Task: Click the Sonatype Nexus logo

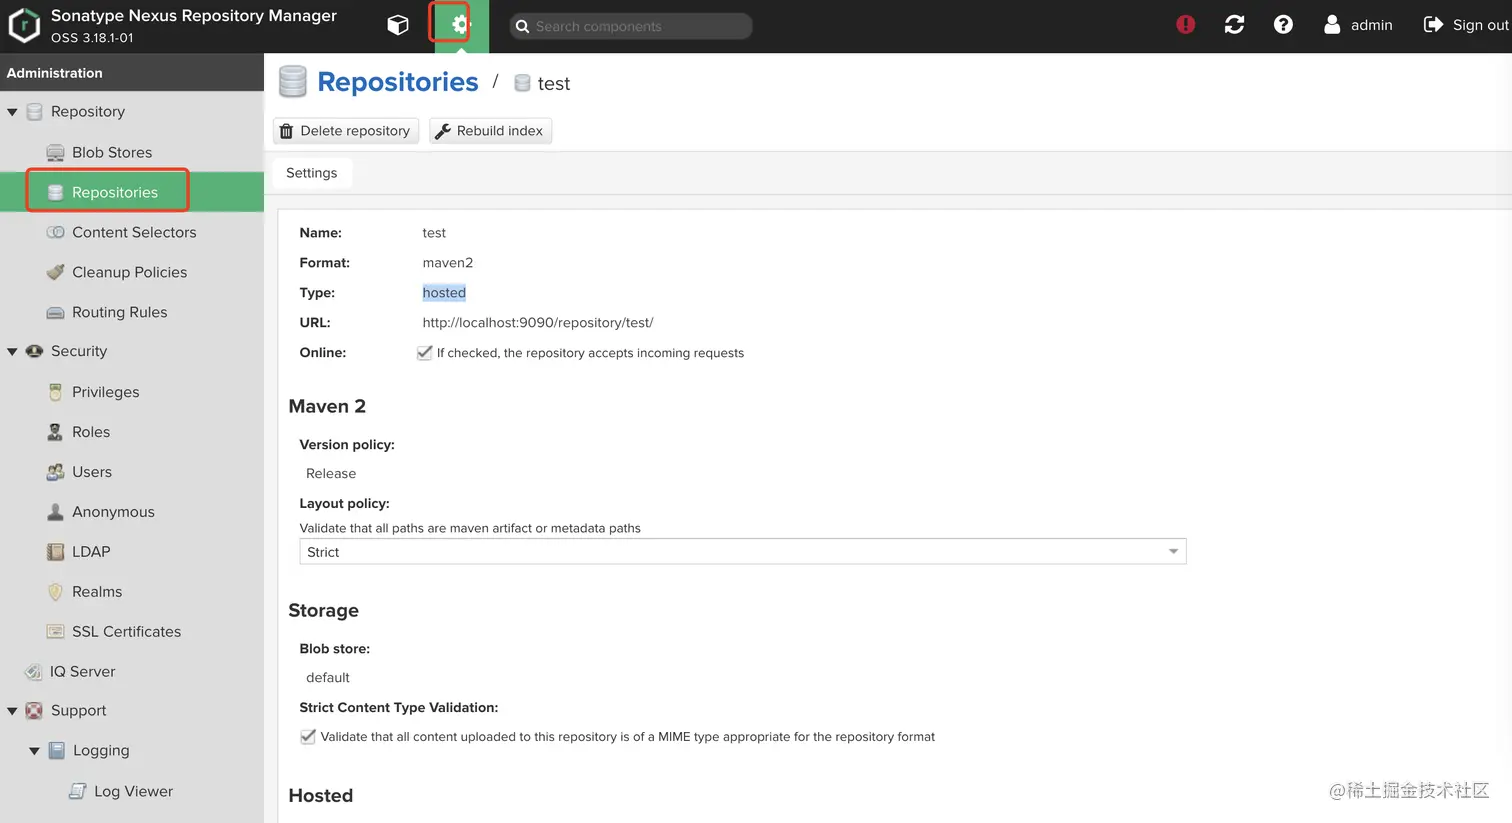Action: [x=24, y=25]
